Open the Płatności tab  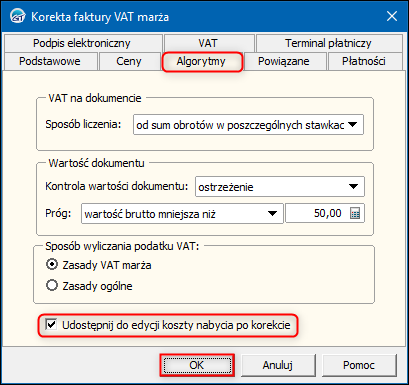(364, 61)
